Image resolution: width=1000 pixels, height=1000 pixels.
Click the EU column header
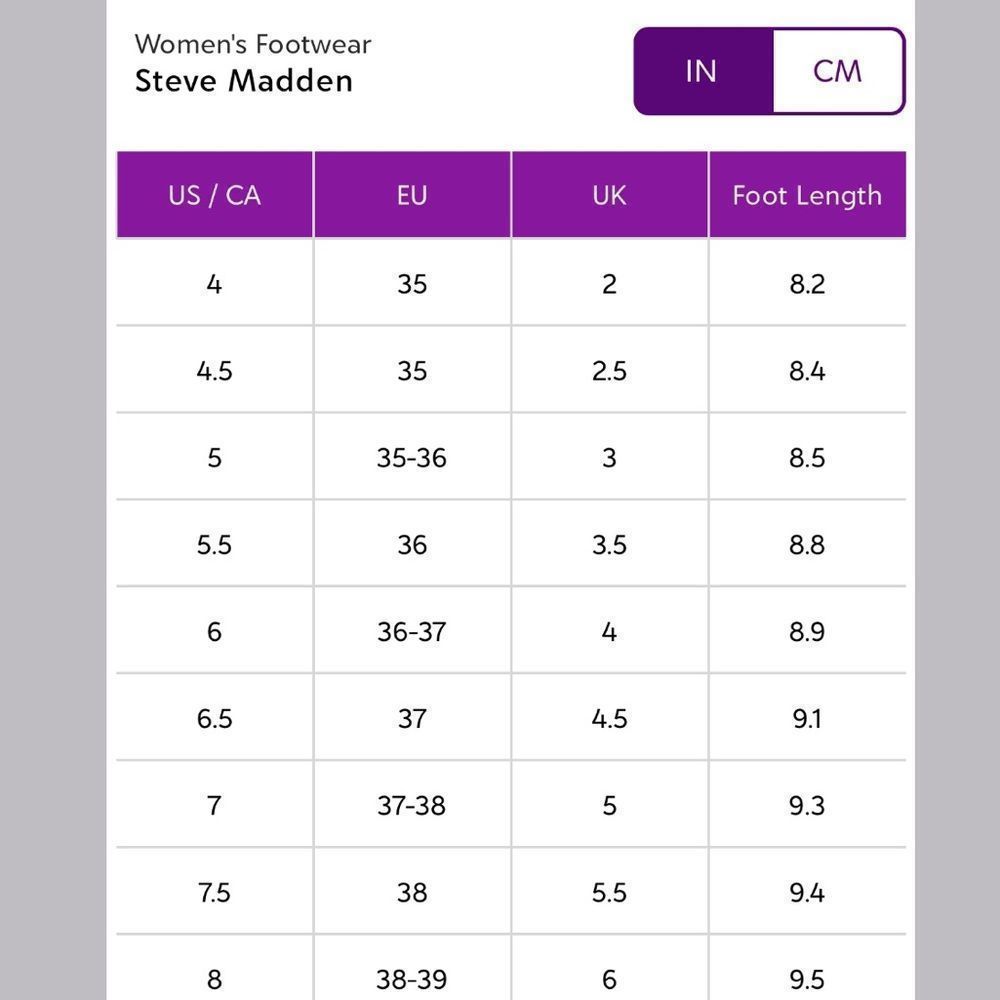[412, 195]
